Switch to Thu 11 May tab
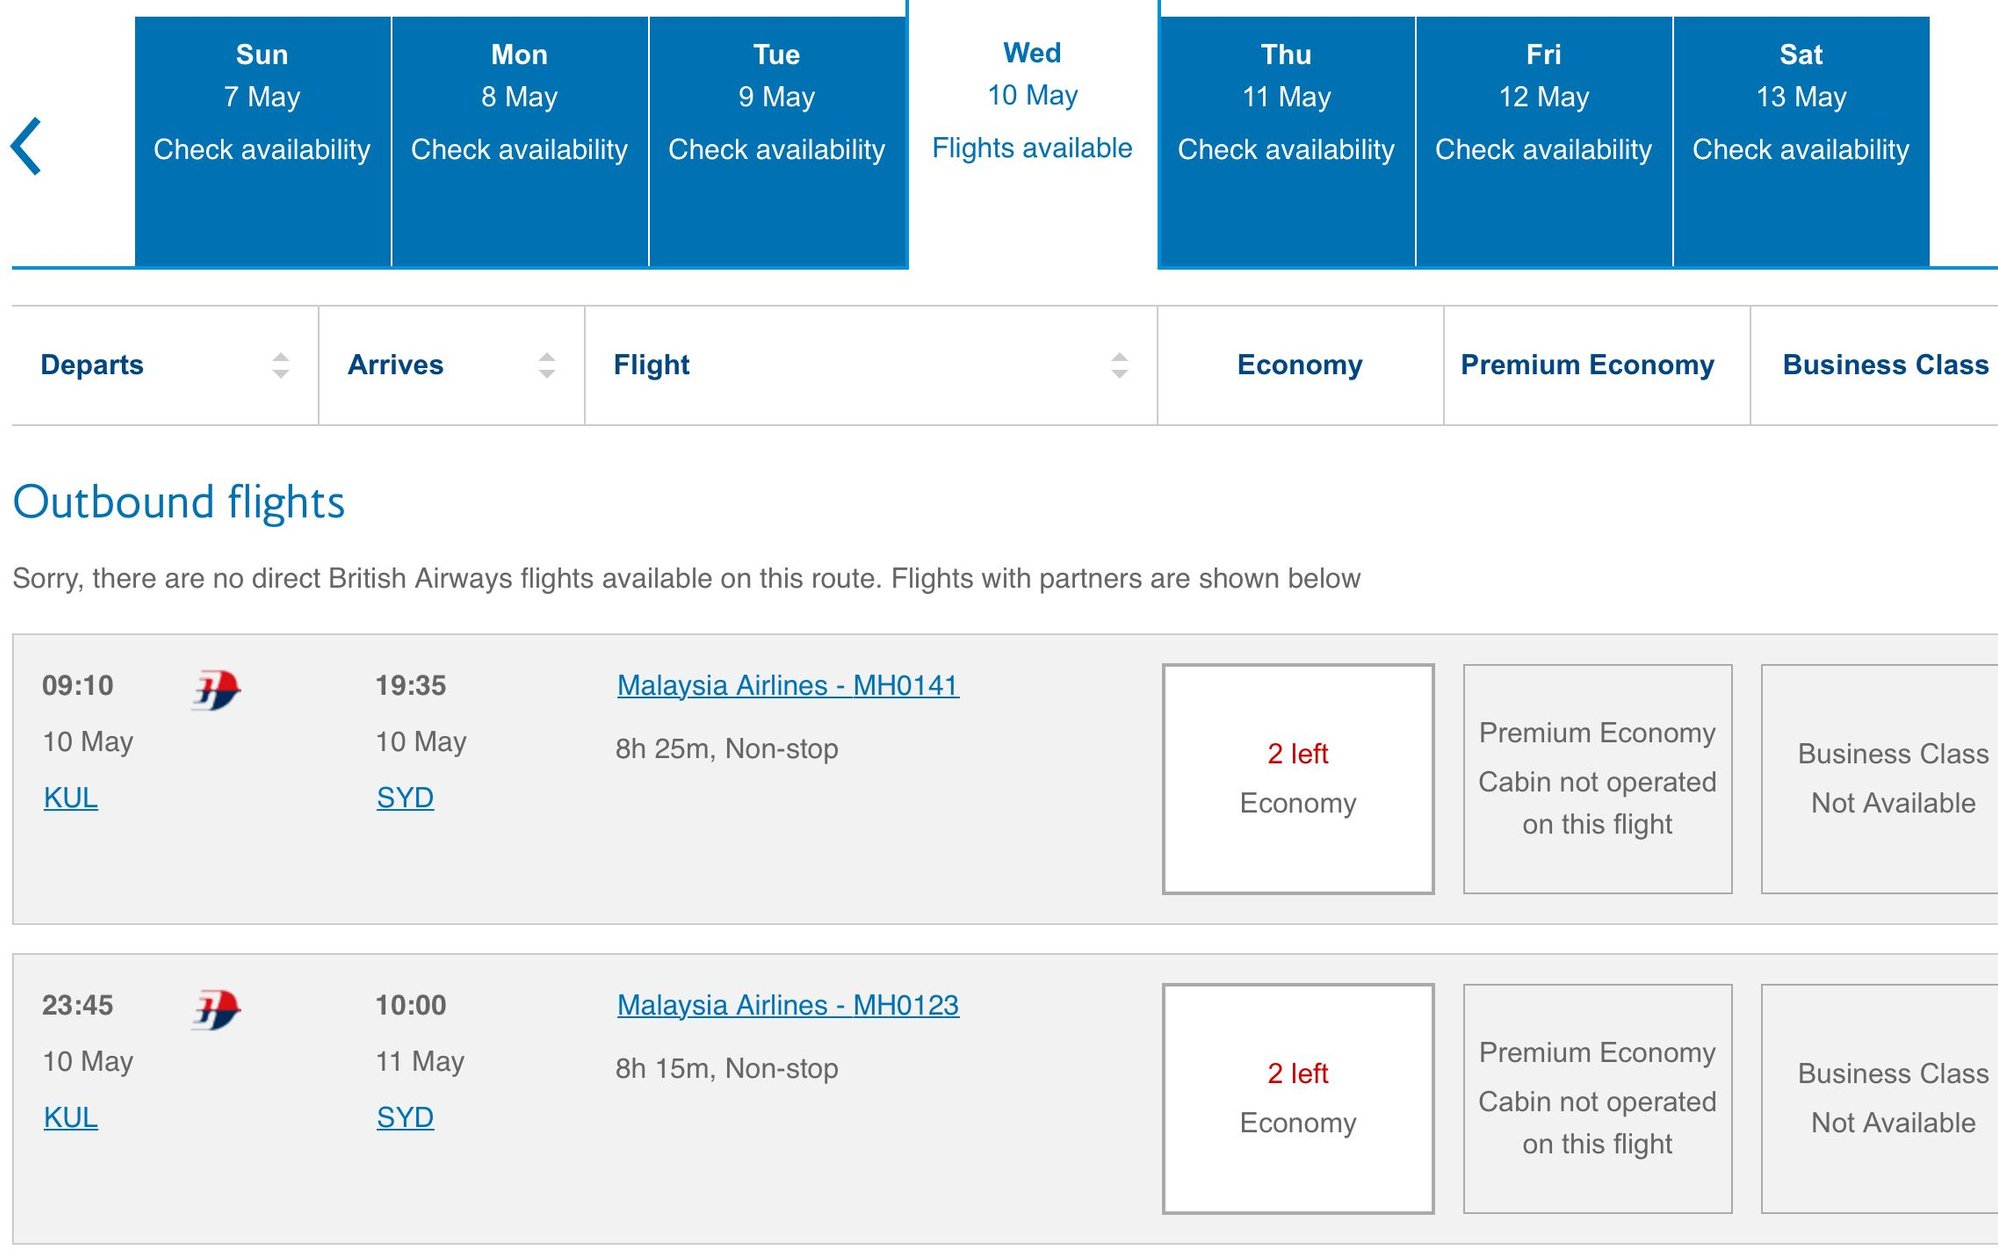This screenshot has width=1998, height=1250. point(1286,141)
